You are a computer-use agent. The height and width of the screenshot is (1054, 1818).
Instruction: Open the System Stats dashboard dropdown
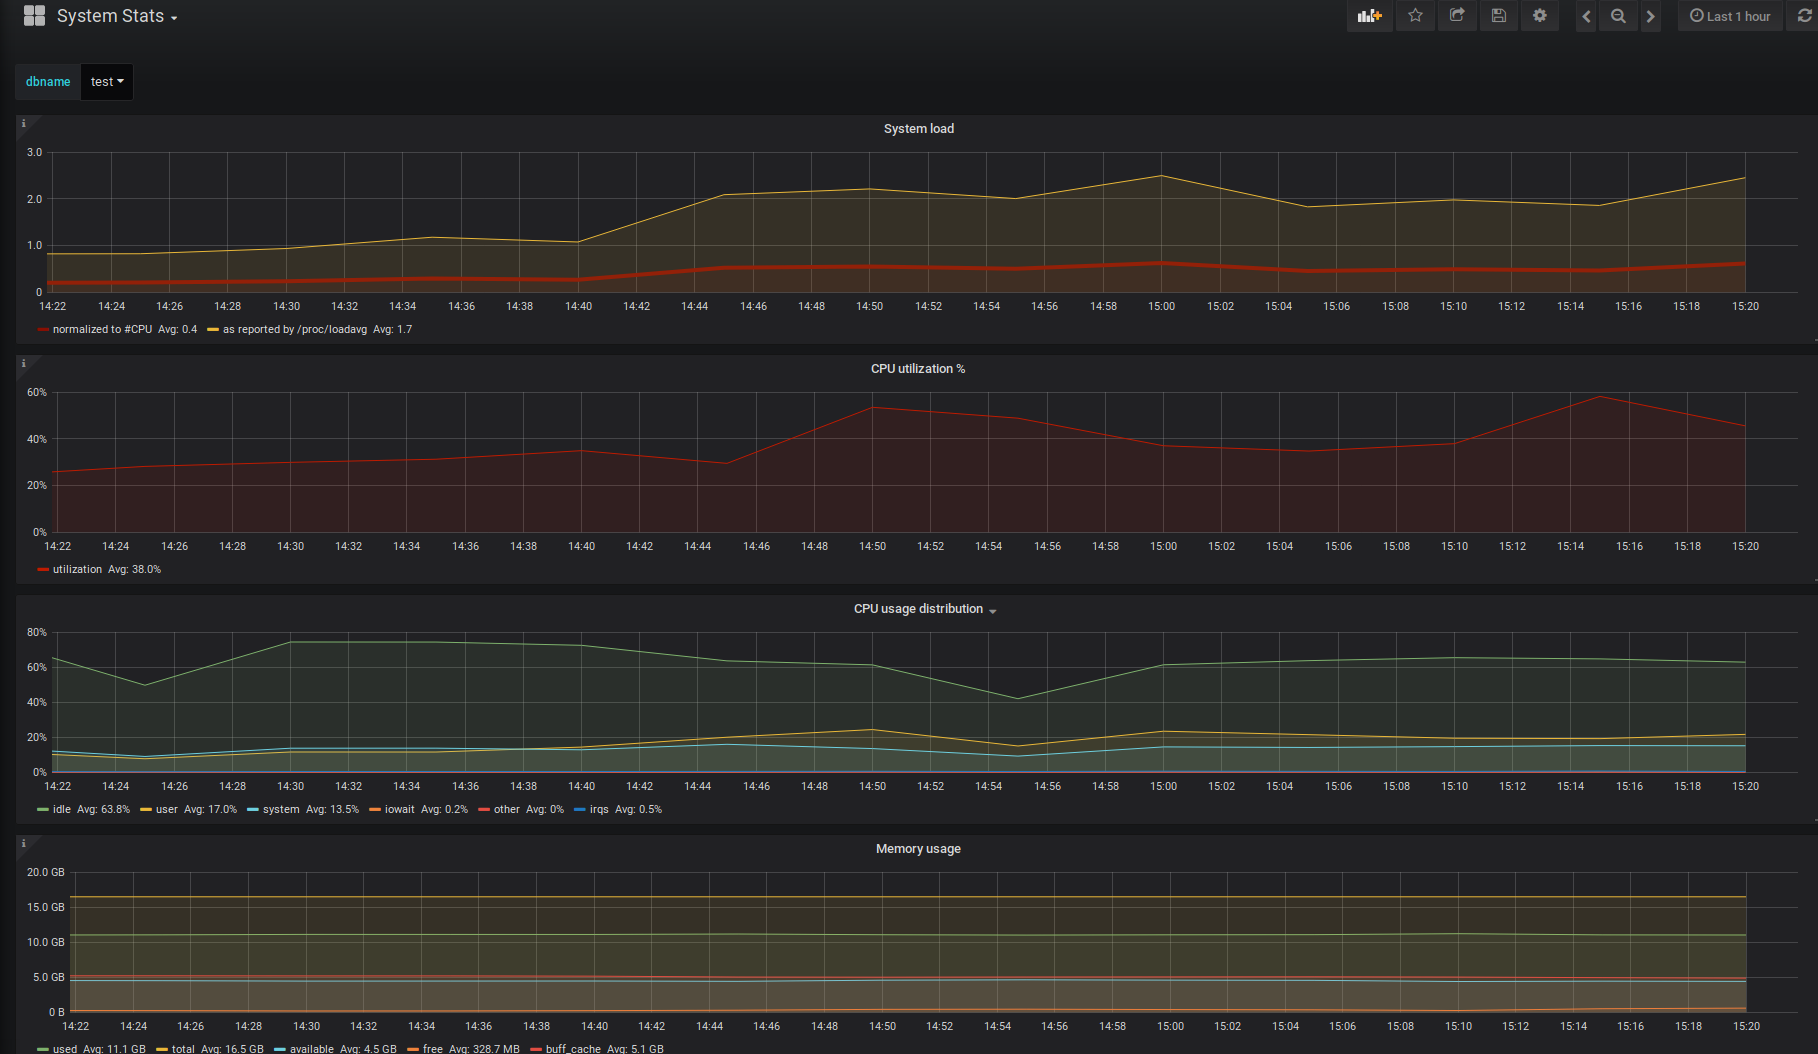116,17
